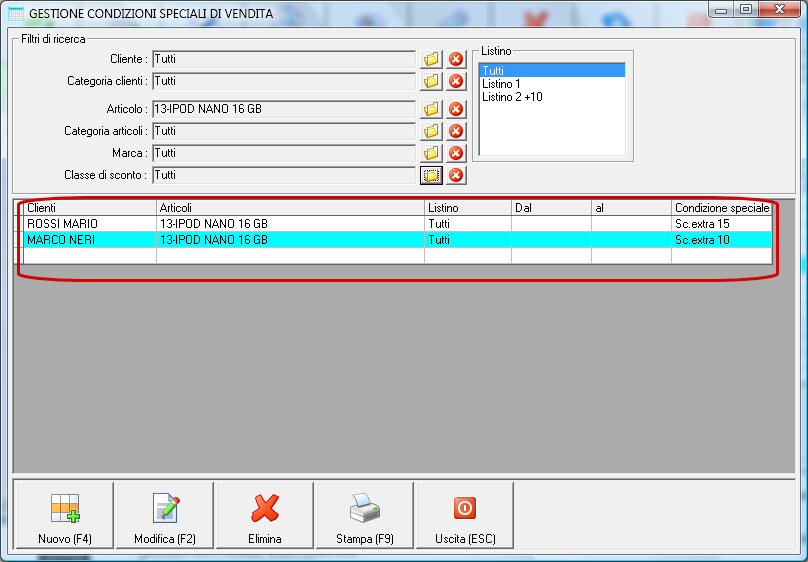Click the Categoria articoli filter field
Image resolution: width=808 pixels, height=562 pixels.
284,131
